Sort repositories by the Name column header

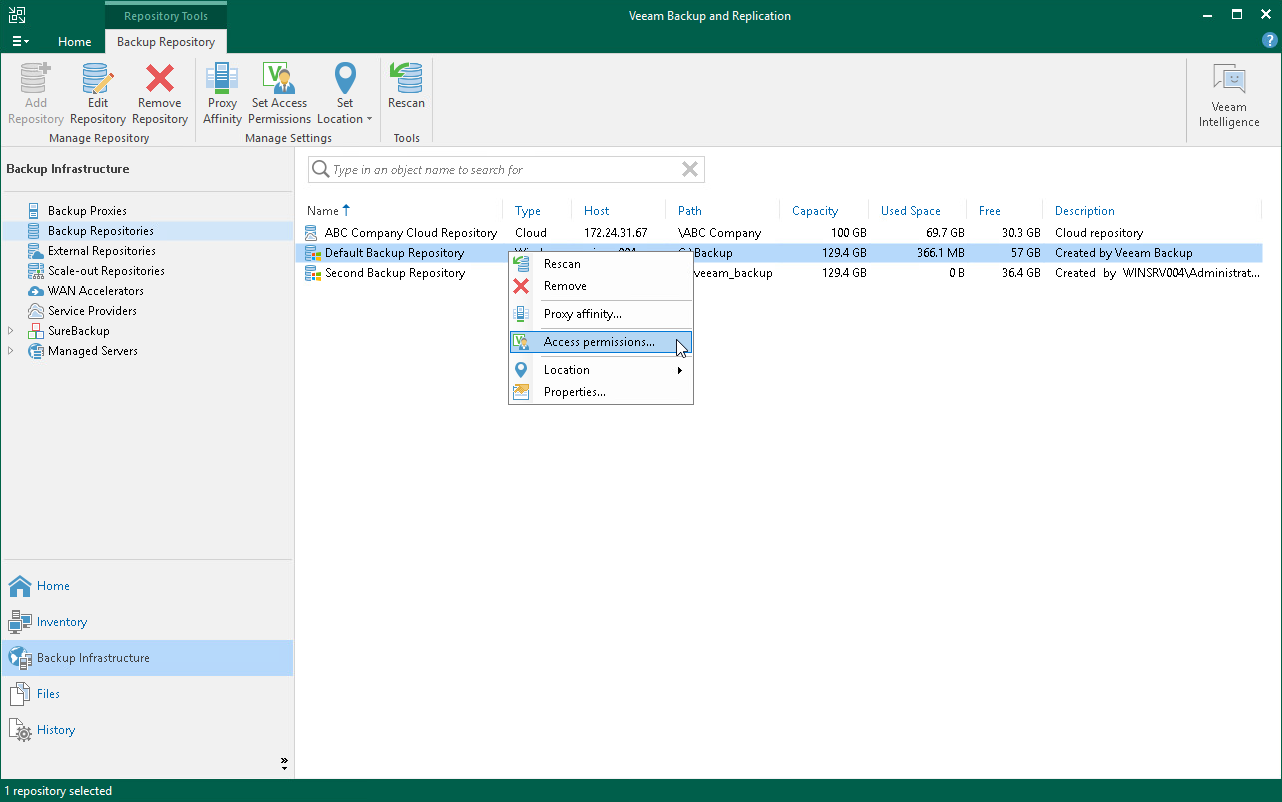point(322,211)
